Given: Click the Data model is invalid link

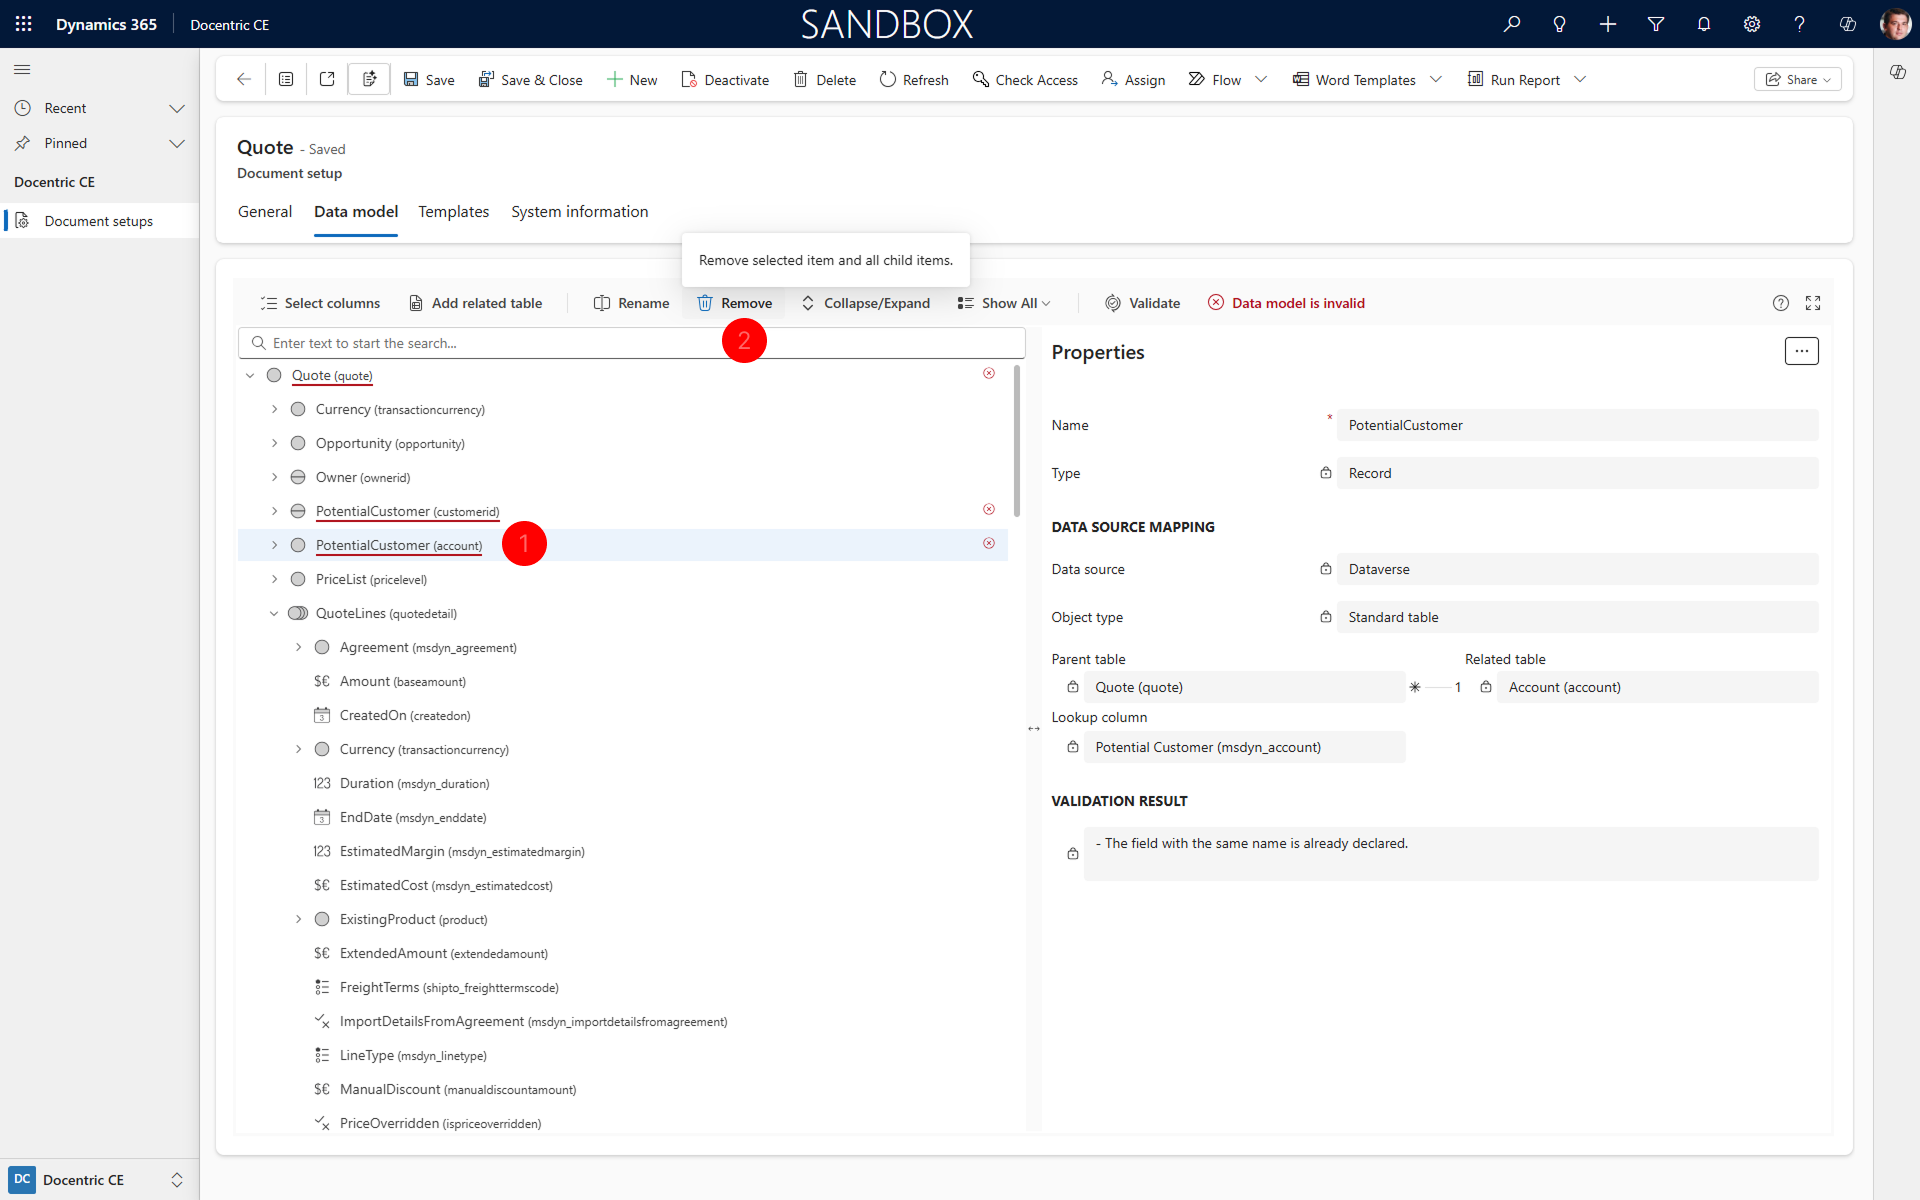Looking at the screenshot, I should point(1286,303).
